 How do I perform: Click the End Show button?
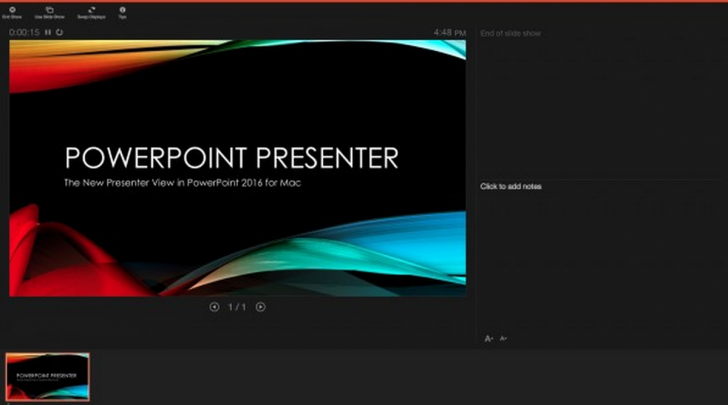(x=12, y=13)
